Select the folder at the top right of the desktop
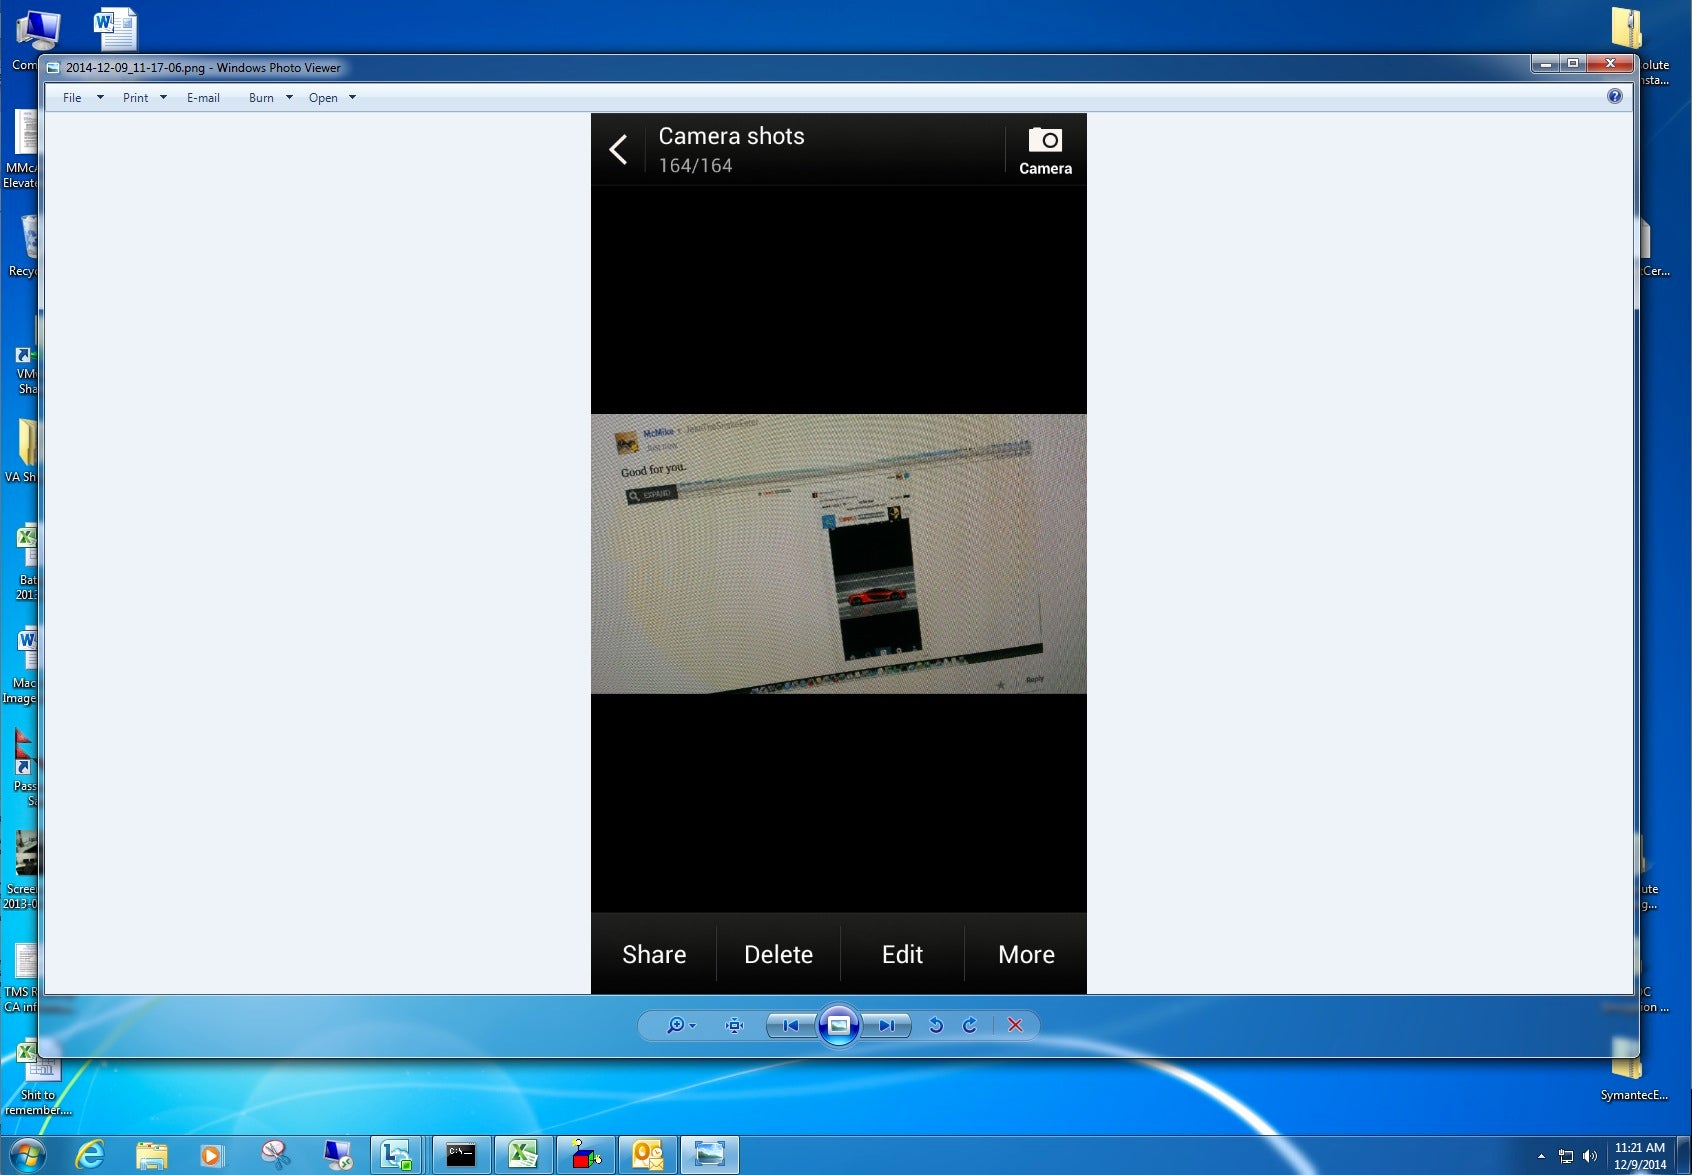1692x1175 pixels. pyautogui.click(x=1627, y=28)
